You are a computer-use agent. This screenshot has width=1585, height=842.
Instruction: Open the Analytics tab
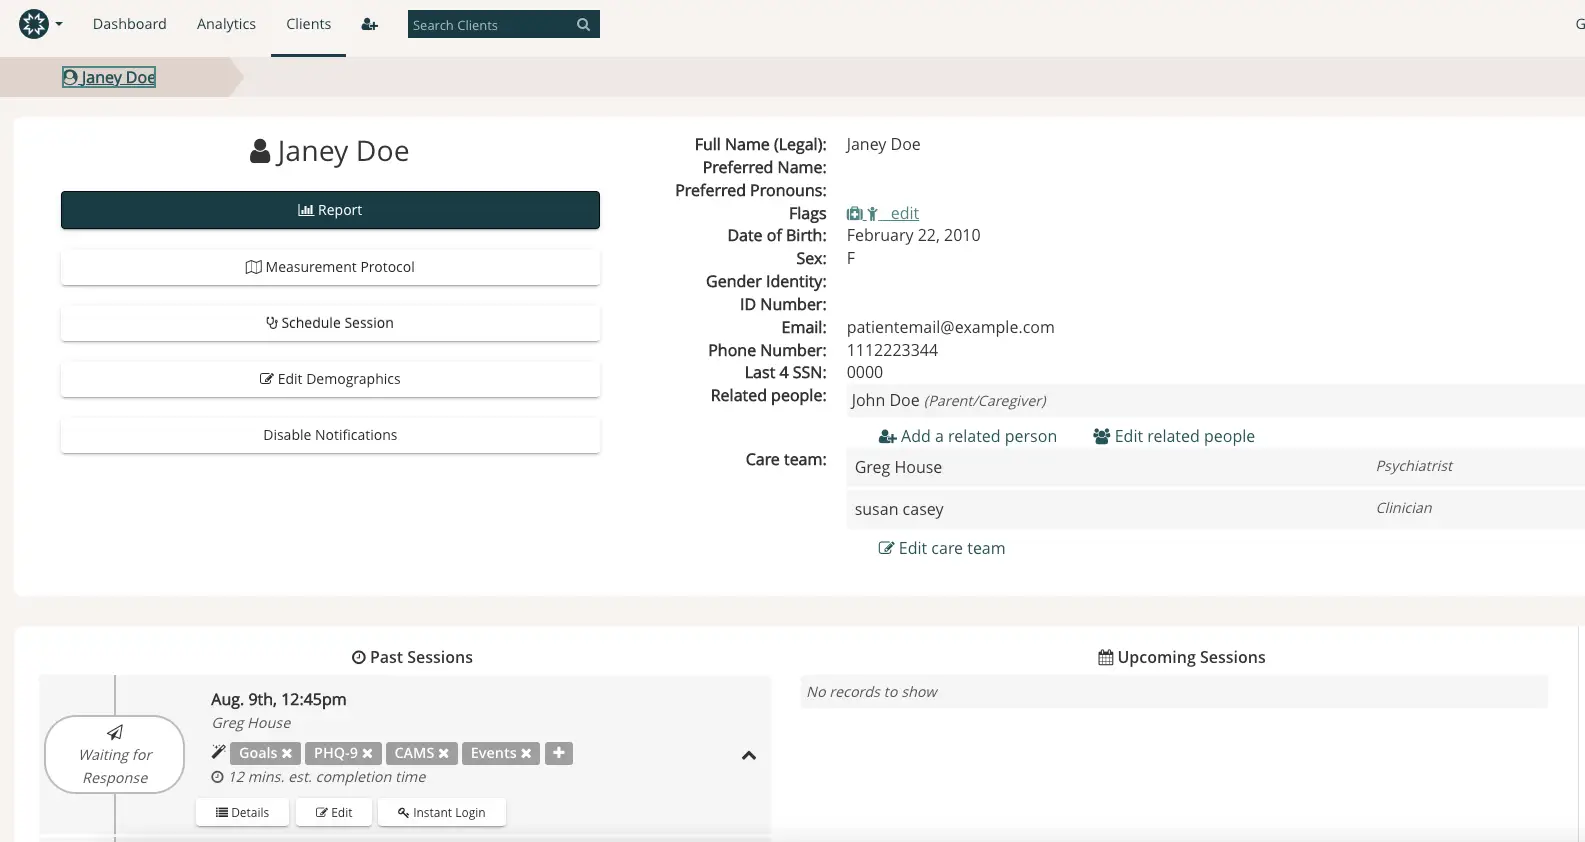tap(226, 24)
